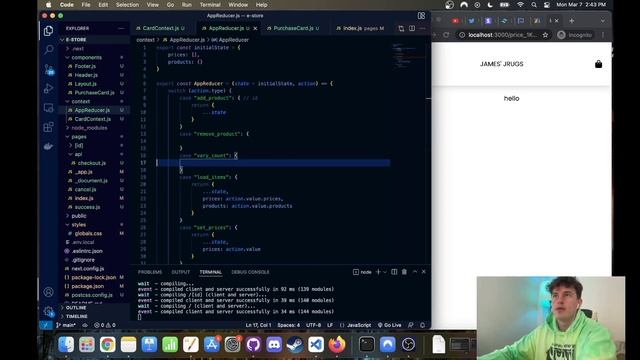The height and width of the screenshot is (360, 640).
Task: Open Firefox from the Dock
Action: (x=337, y=345)
